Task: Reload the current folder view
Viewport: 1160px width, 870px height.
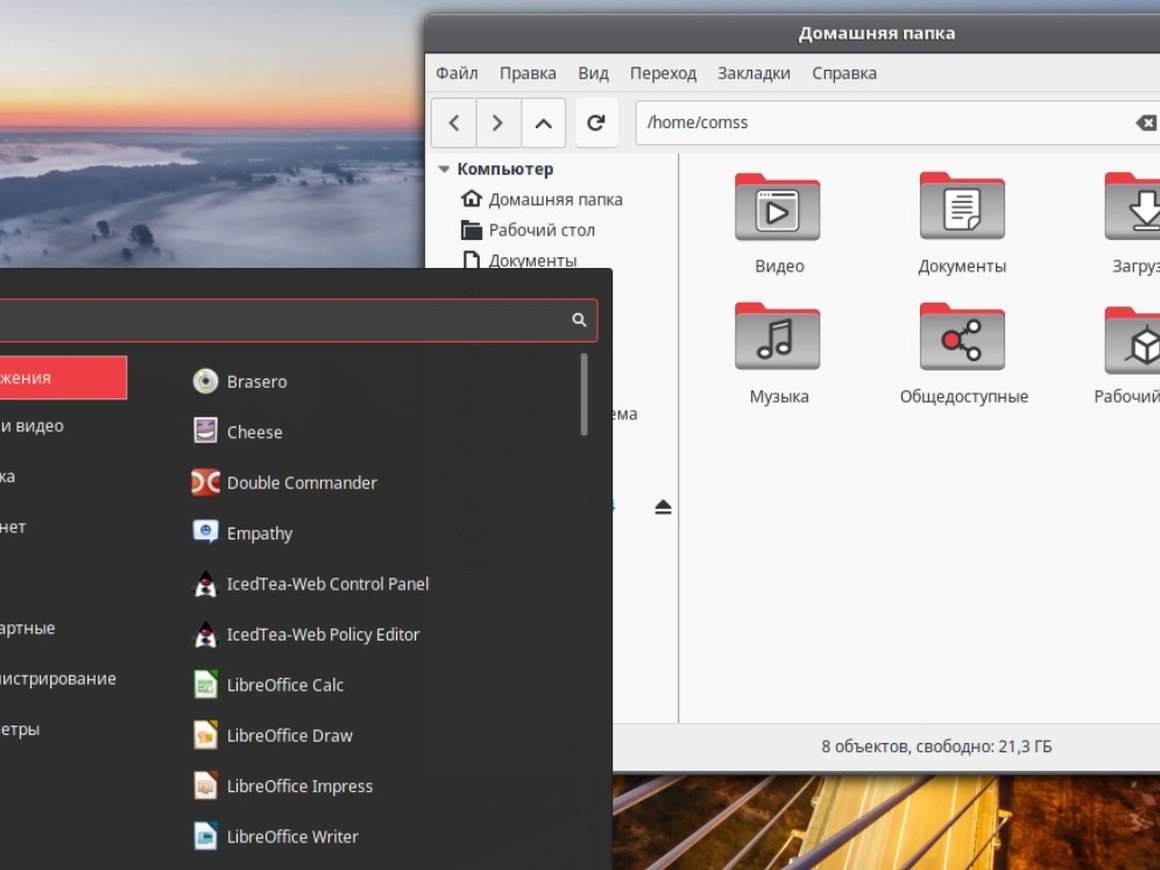Action: coord(596,123)
